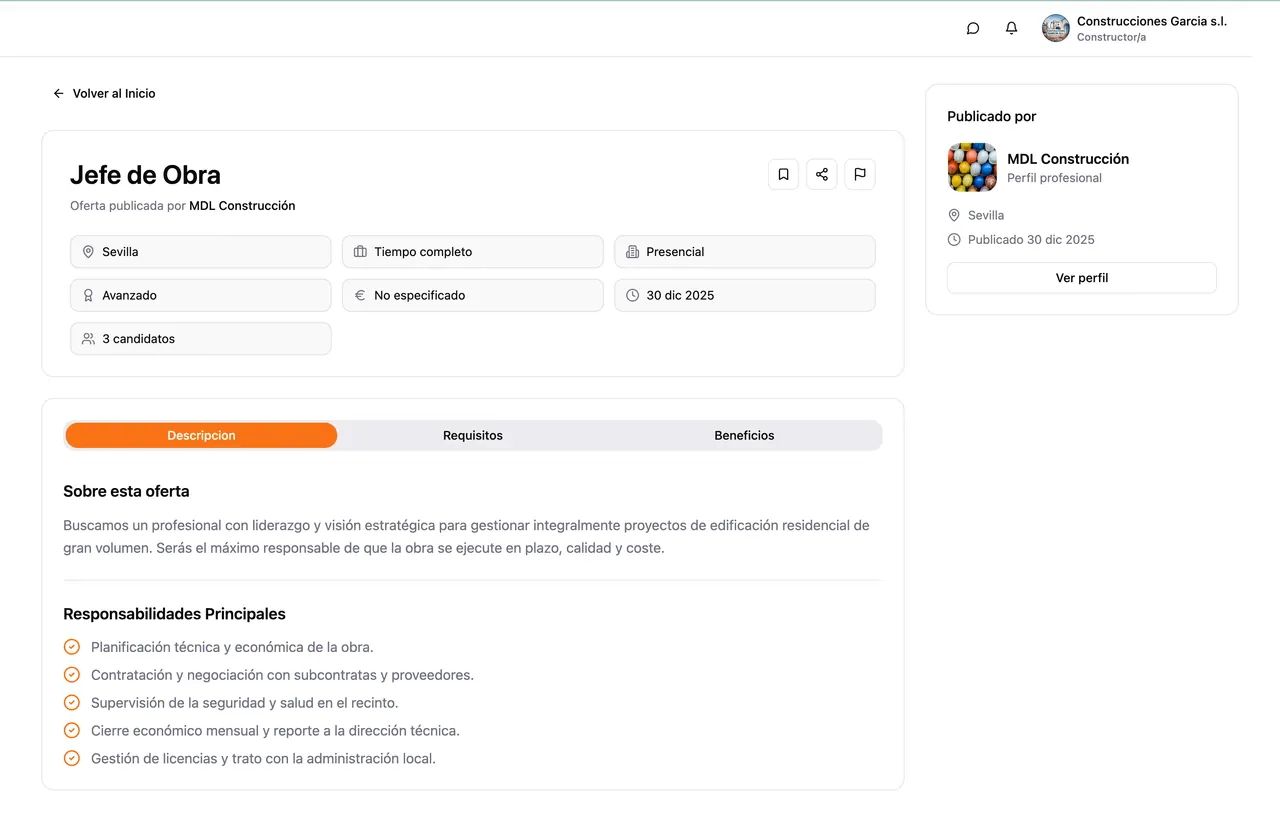Click Volver al Inicio link
Screen dimensions: 1280x838
(114, 93)
